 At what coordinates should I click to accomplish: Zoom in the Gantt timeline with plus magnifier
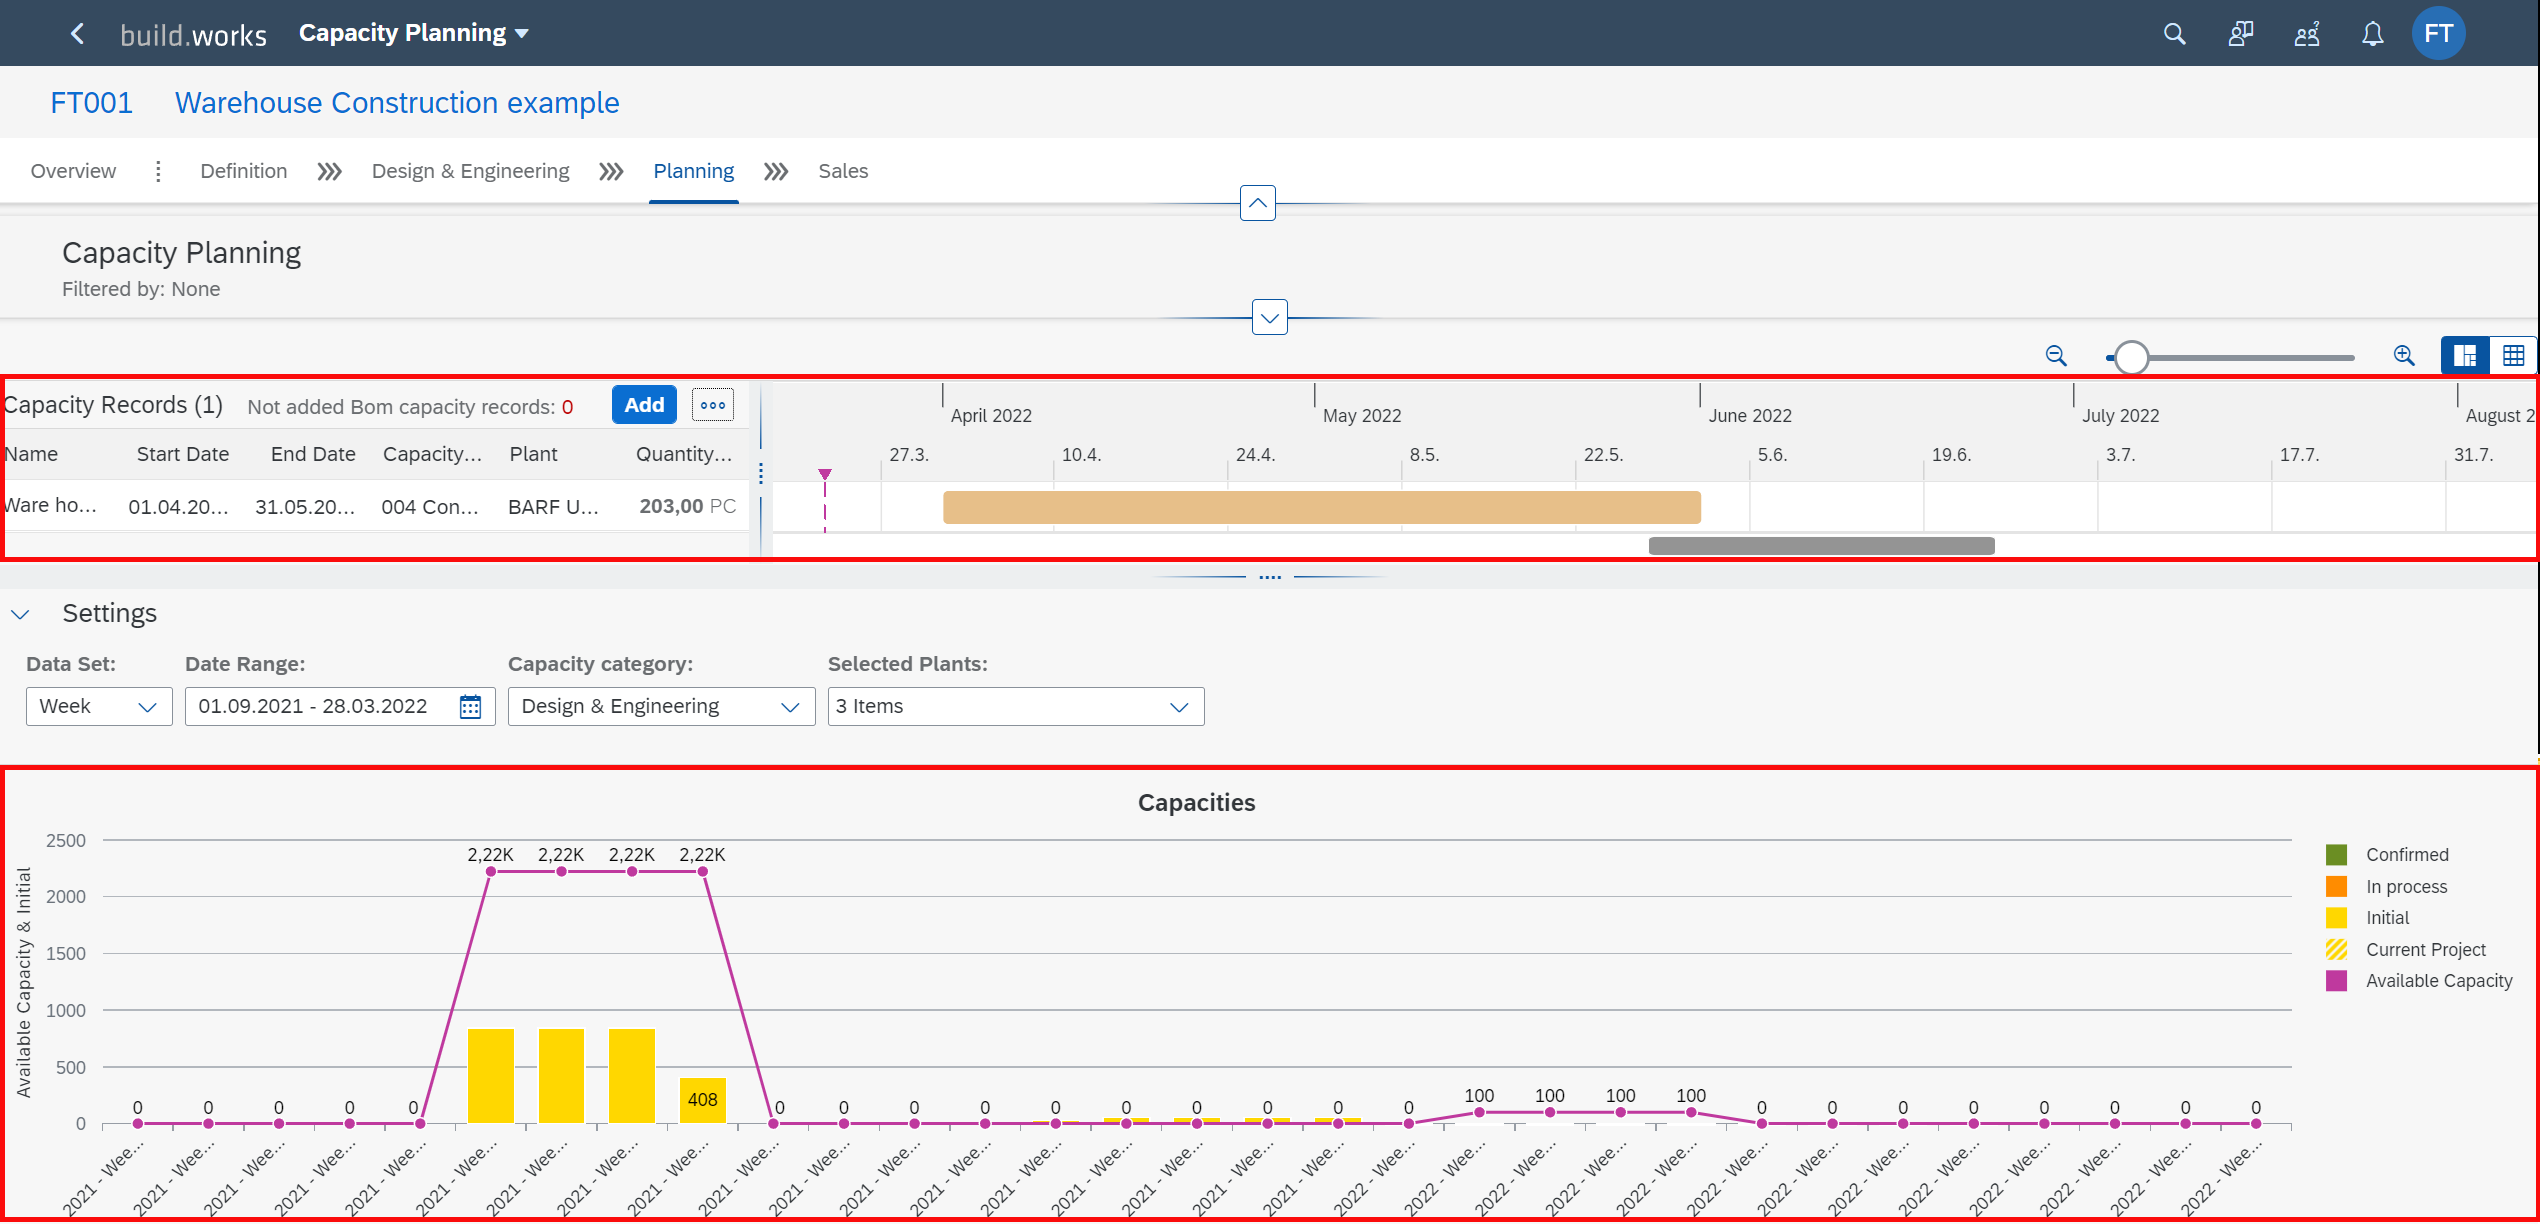tap(2404, 356)
